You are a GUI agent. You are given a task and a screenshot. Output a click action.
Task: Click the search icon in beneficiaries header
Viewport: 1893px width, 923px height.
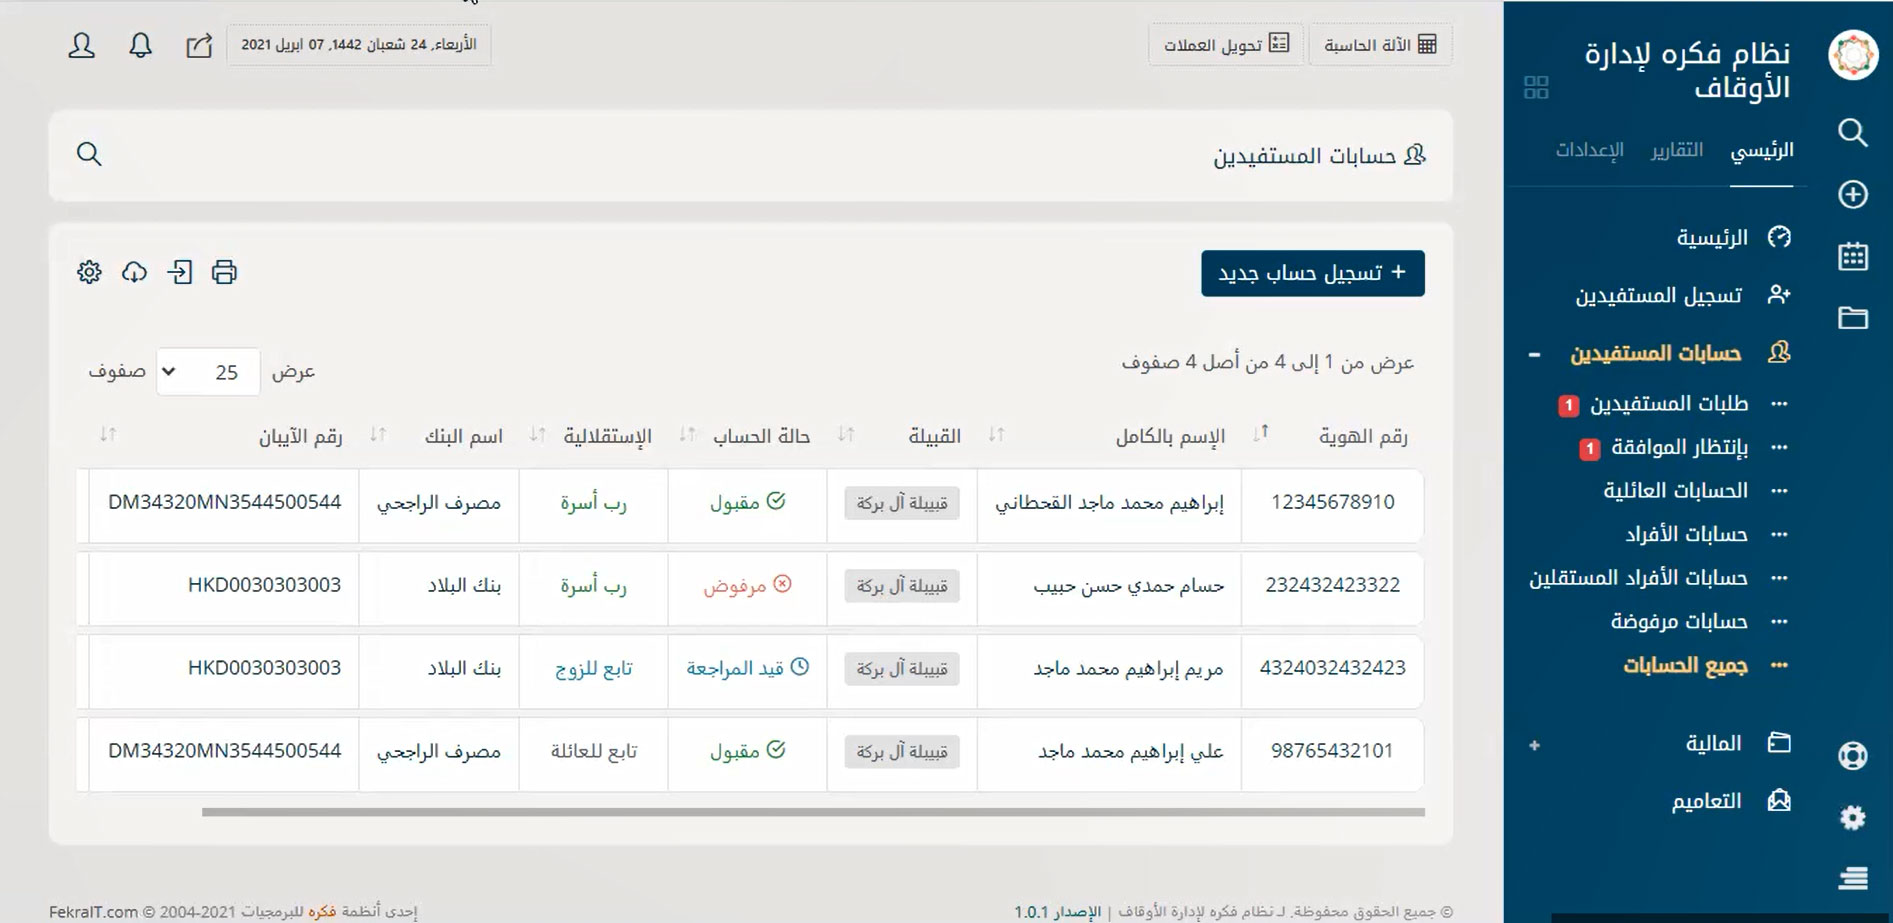coord(89,154)
